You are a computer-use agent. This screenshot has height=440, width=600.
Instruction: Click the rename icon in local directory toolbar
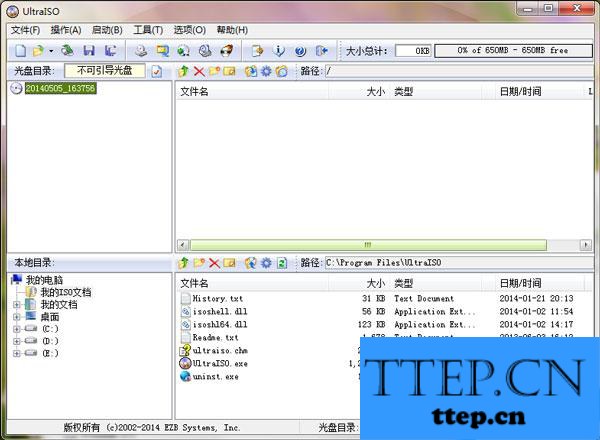[229, 263]
